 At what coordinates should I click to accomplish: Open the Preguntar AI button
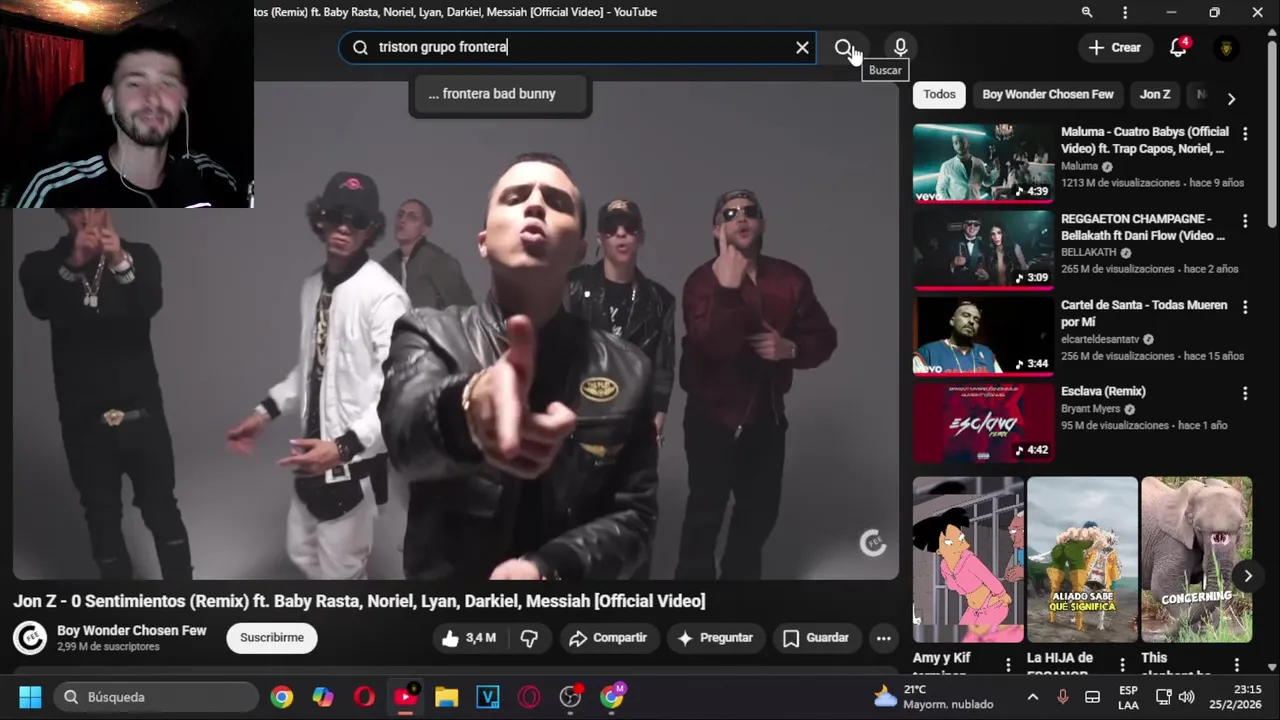pos(715,638)
